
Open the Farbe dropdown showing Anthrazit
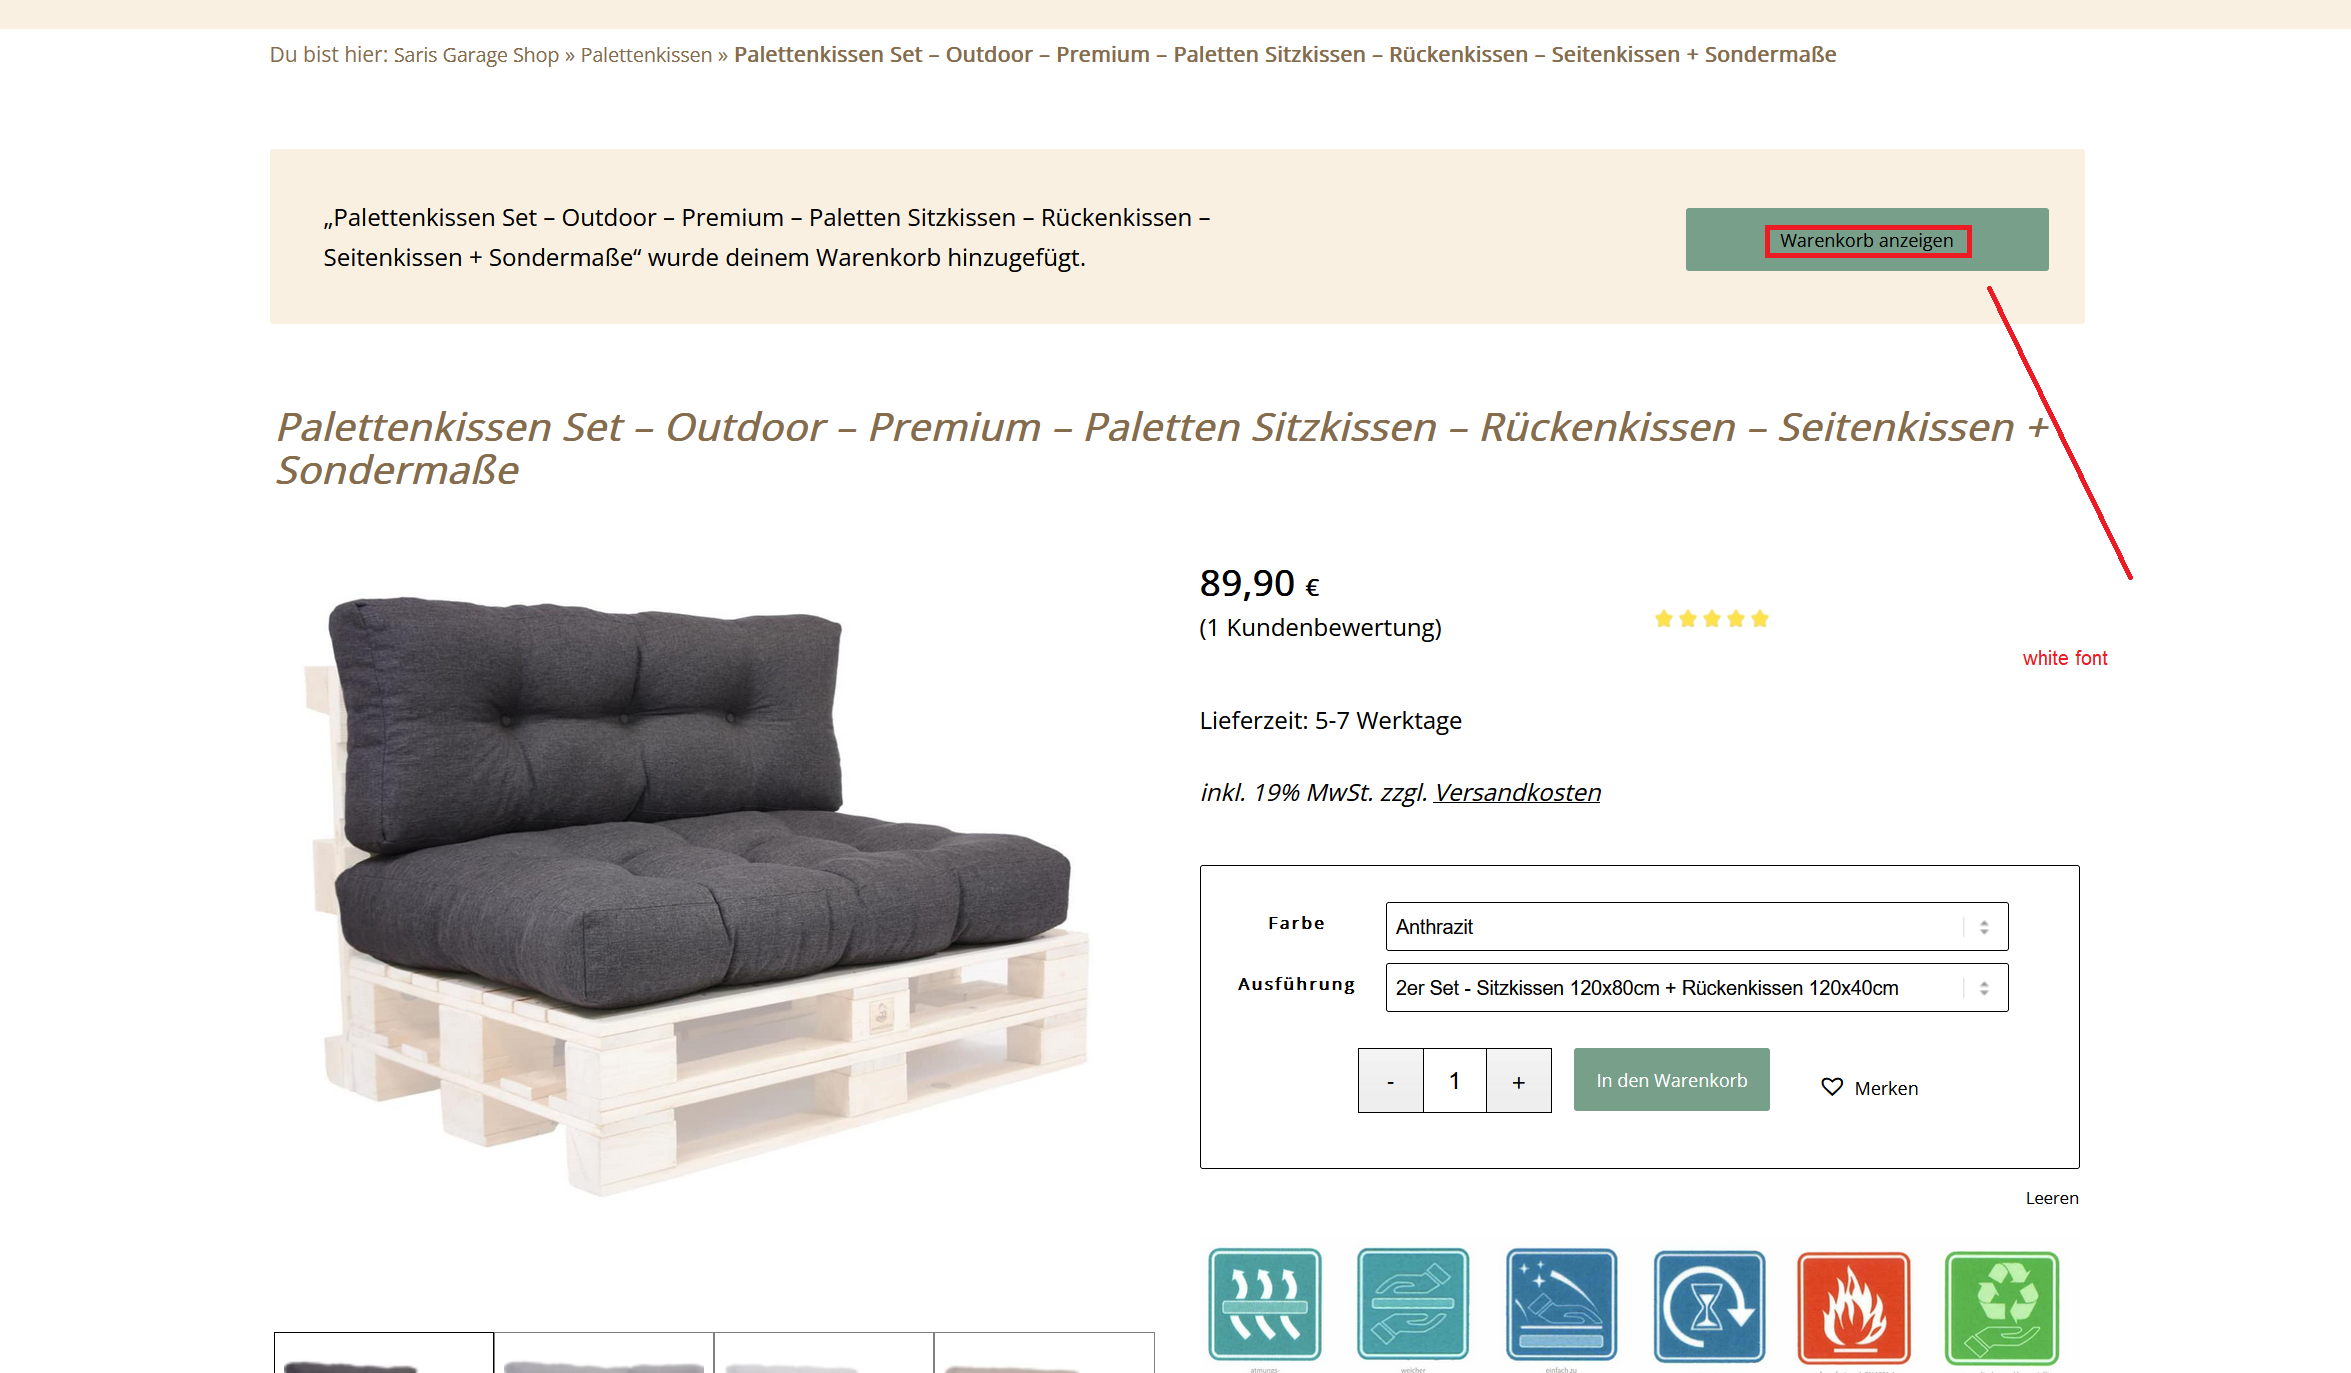click(x=1697, y=927)
